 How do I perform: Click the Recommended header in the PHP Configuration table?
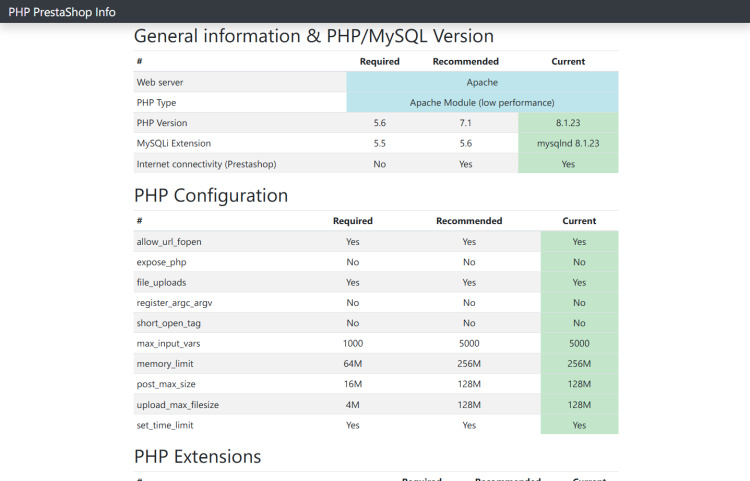coord(469,221)
